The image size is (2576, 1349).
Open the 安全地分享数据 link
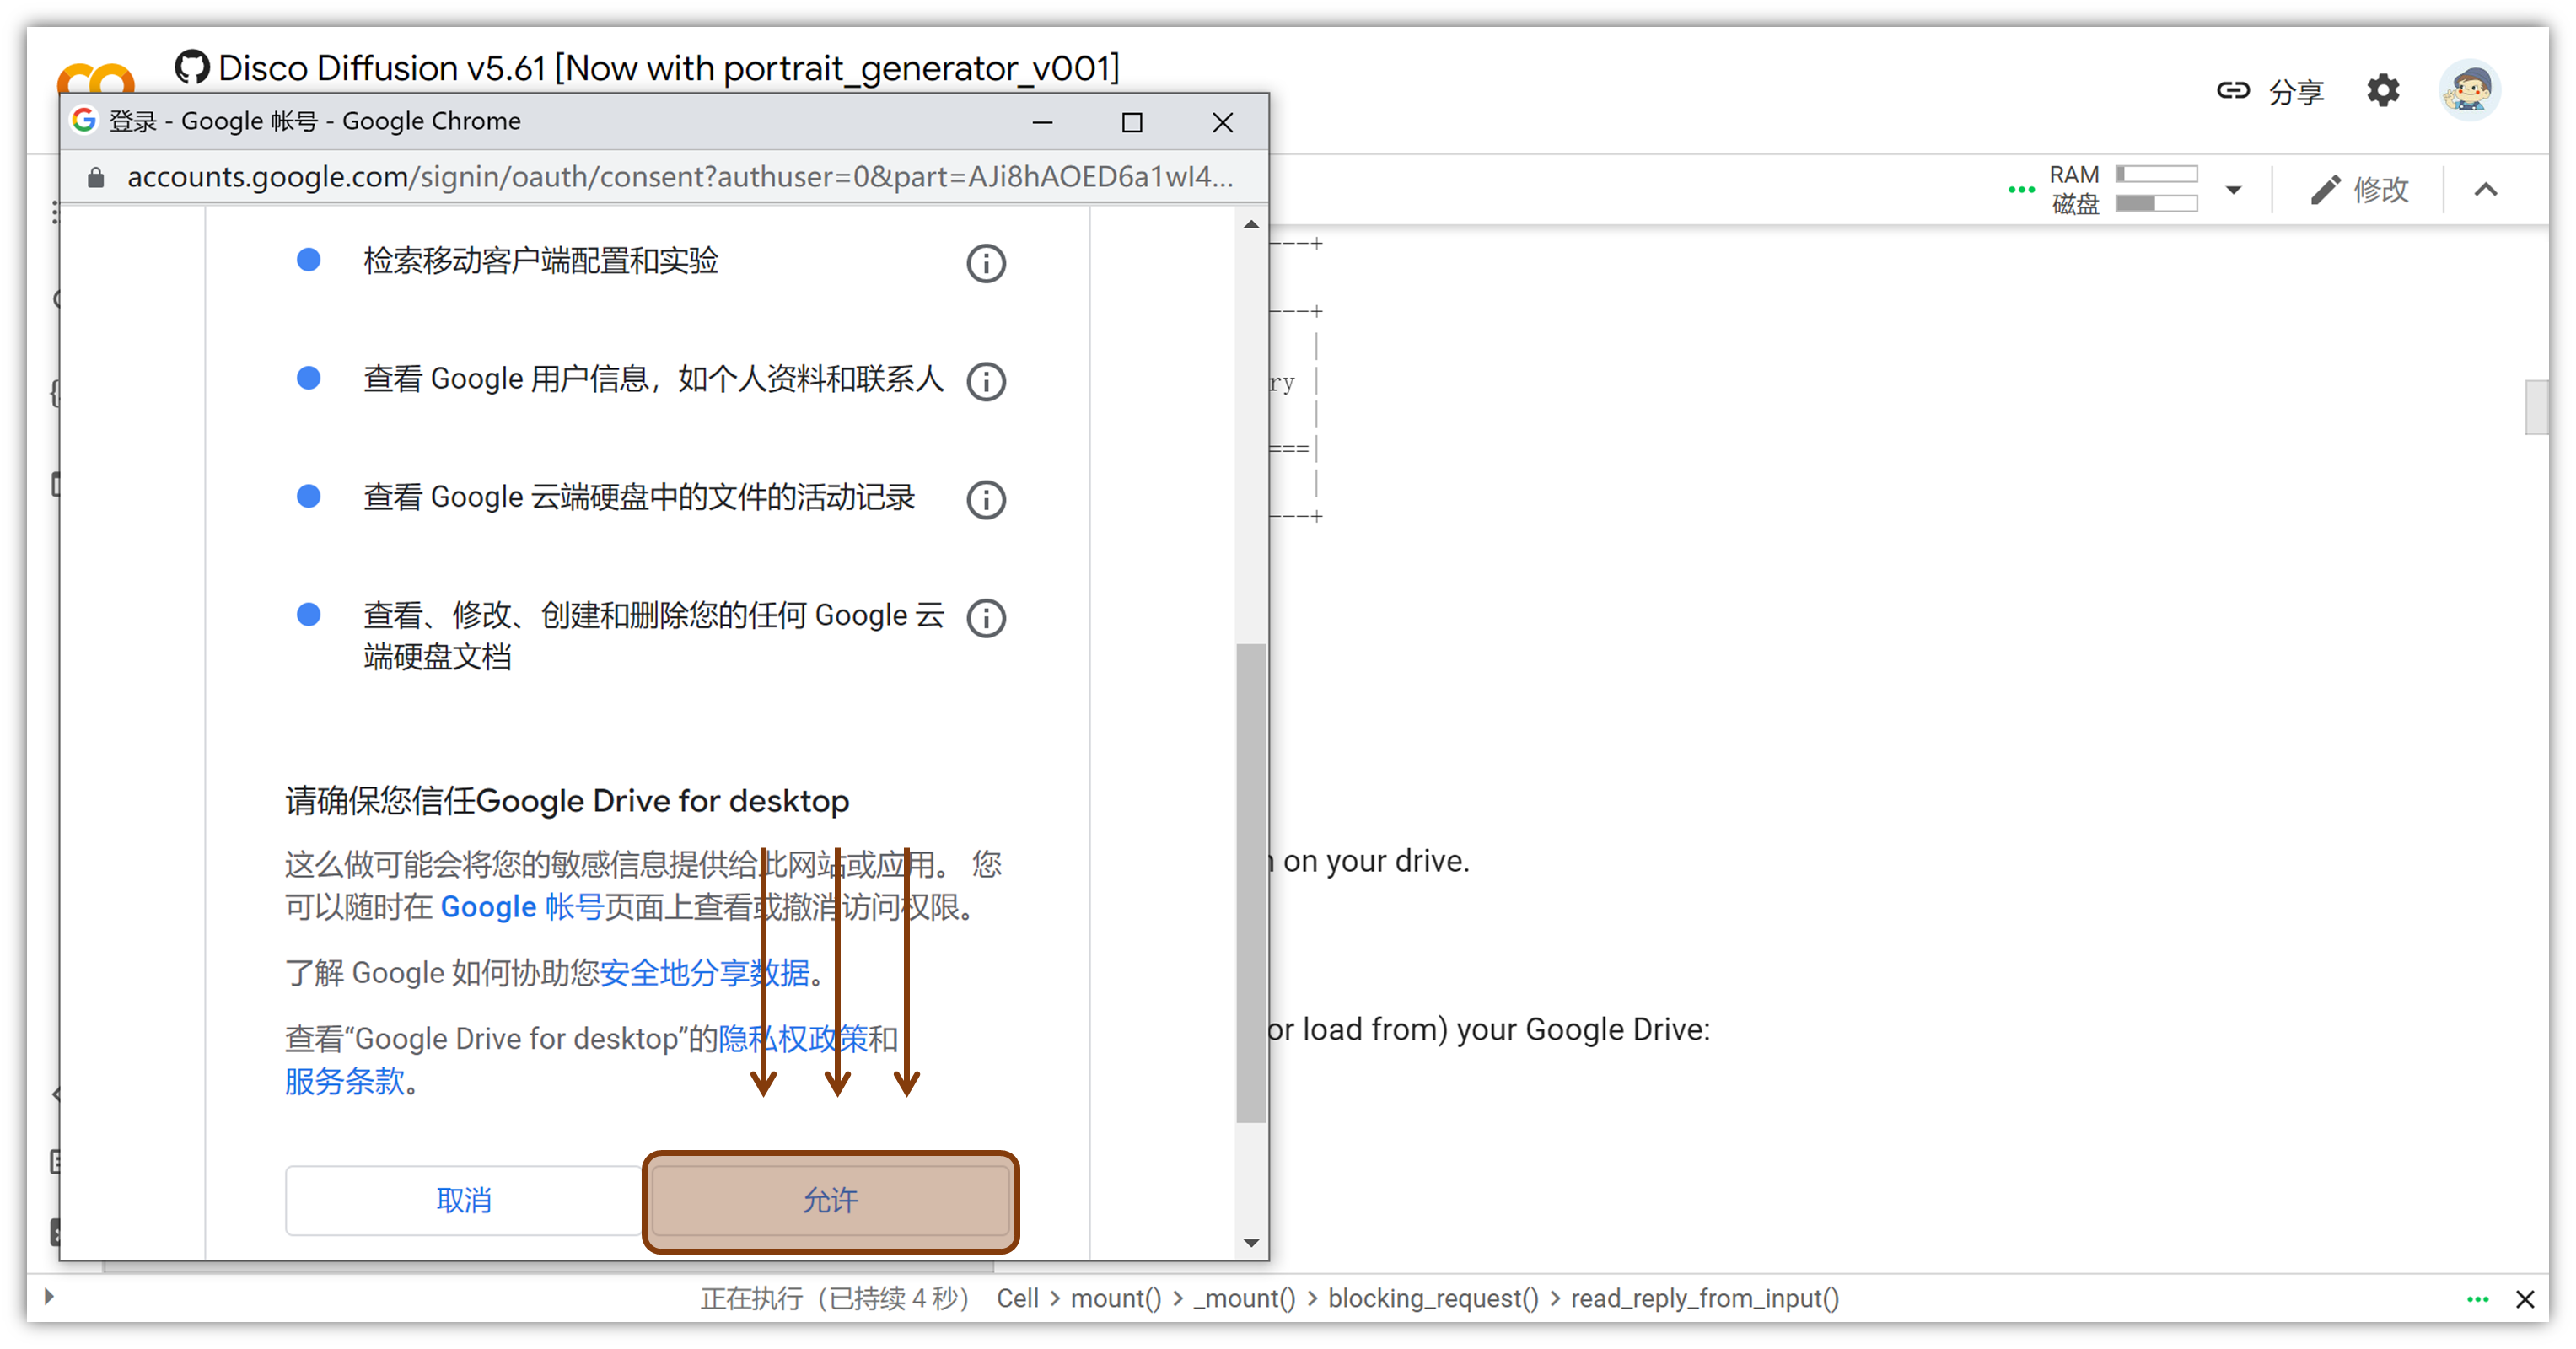click(704, 973)
